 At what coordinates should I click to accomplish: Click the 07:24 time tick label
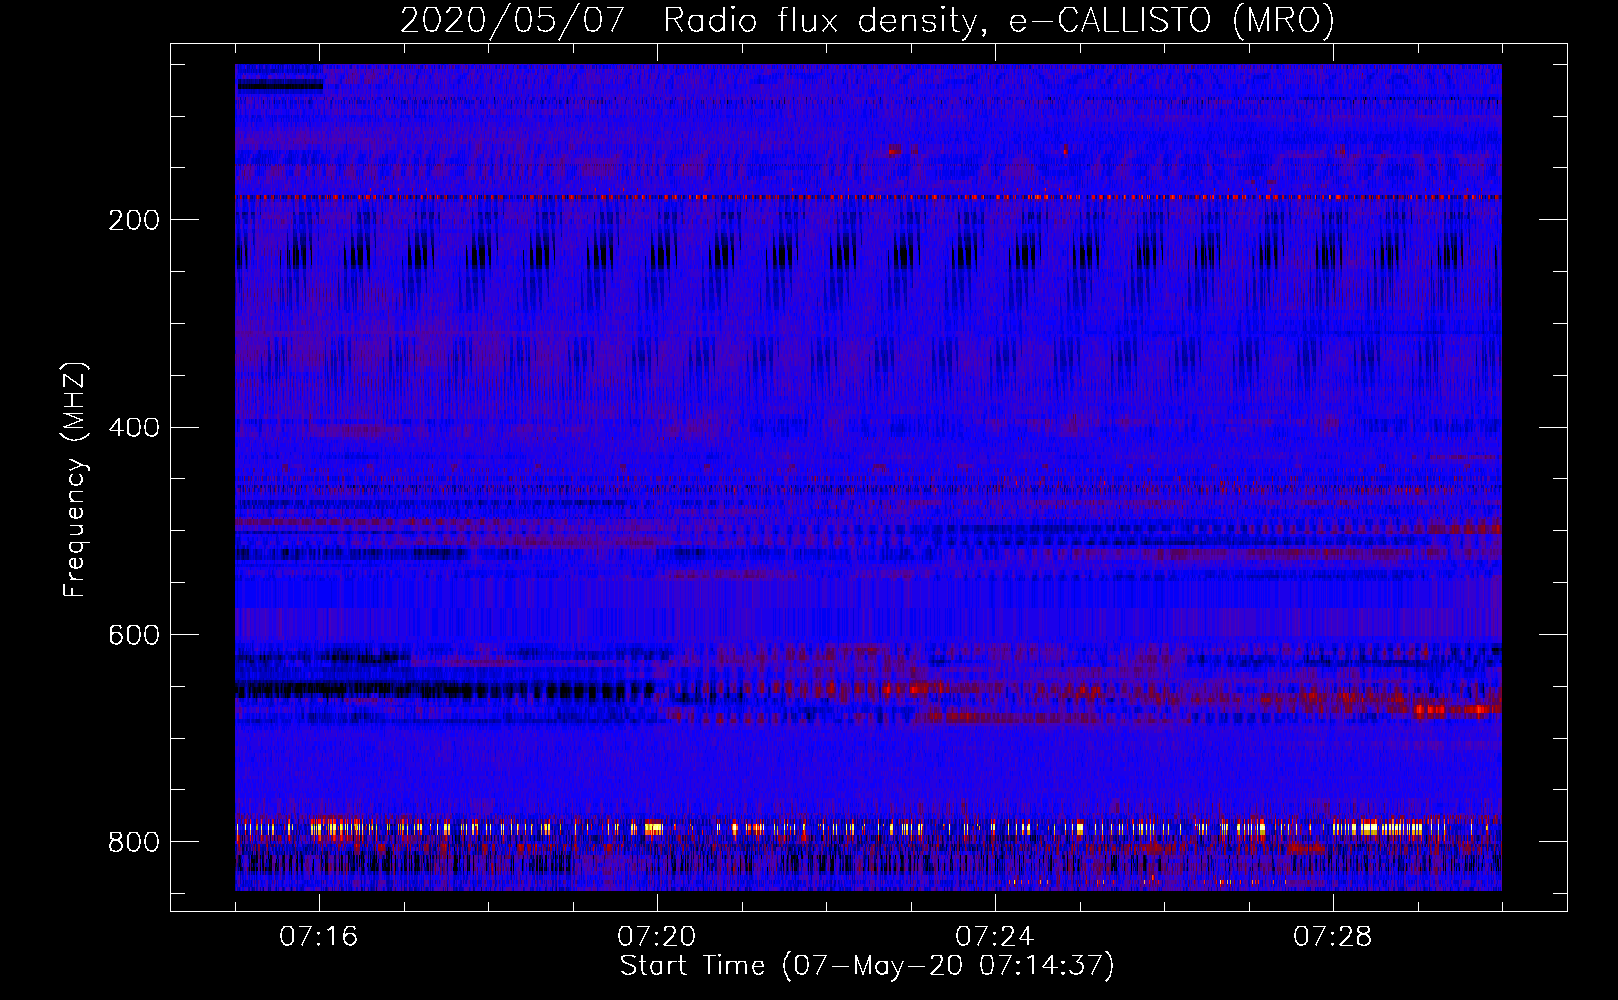coord(995,937)
